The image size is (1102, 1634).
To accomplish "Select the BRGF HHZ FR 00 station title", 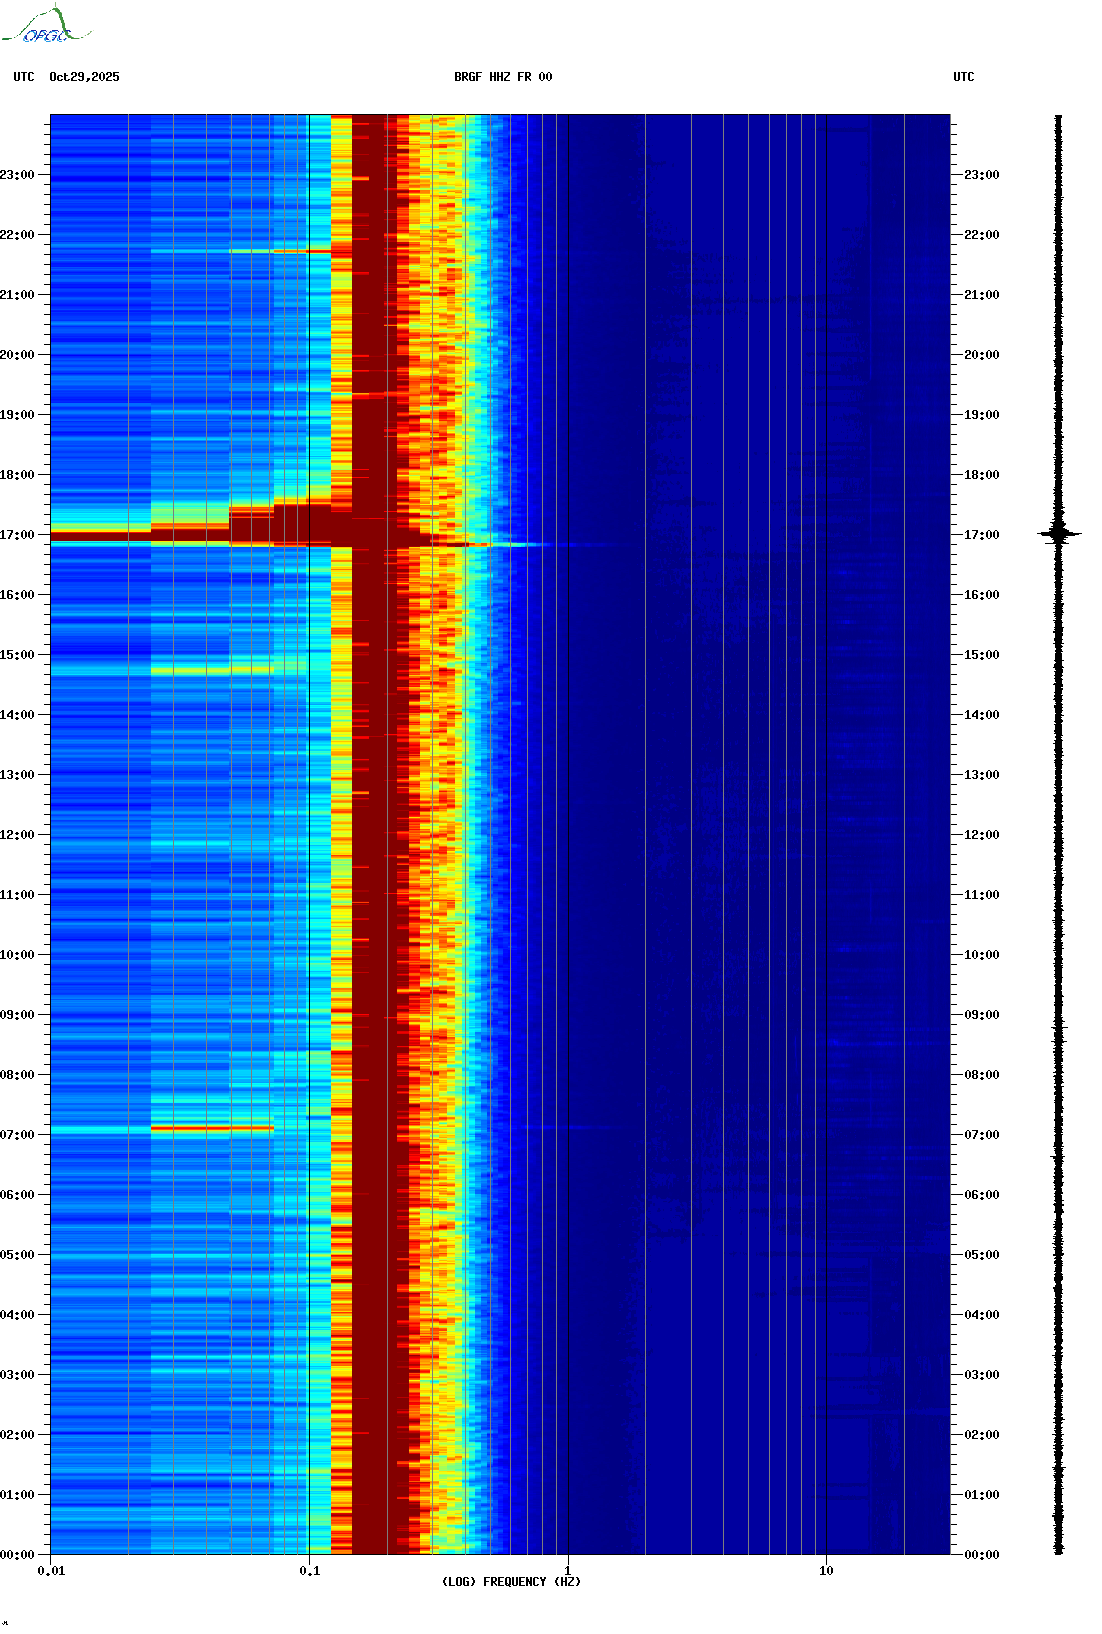I will pos(502,77).
